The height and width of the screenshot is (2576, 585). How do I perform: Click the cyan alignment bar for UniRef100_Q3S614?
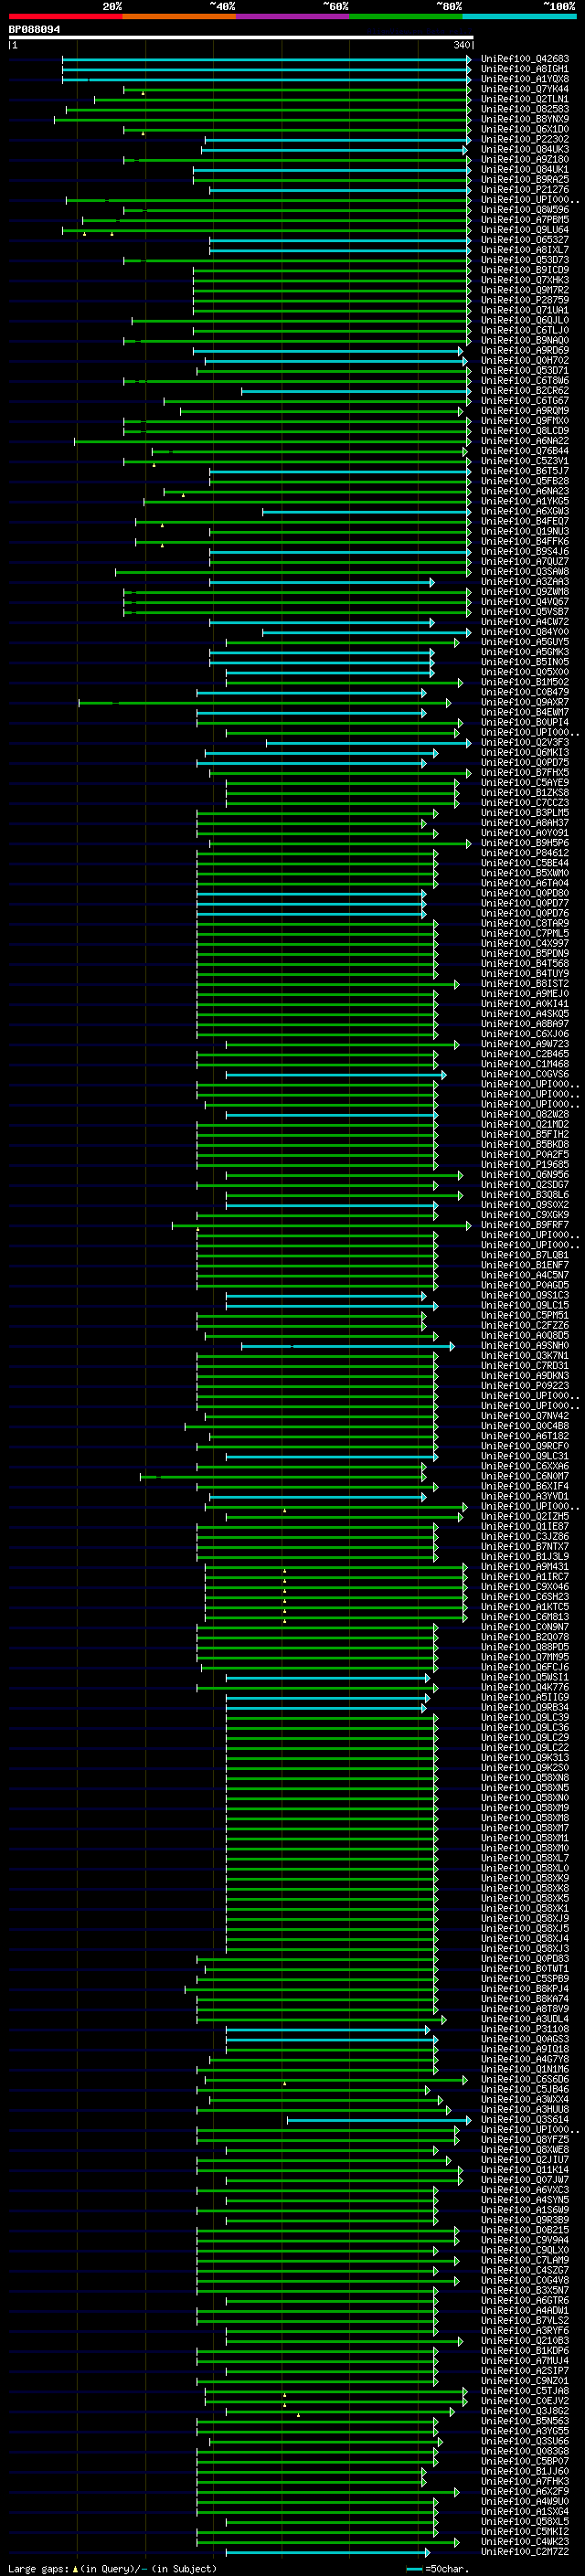point(379,2120)
